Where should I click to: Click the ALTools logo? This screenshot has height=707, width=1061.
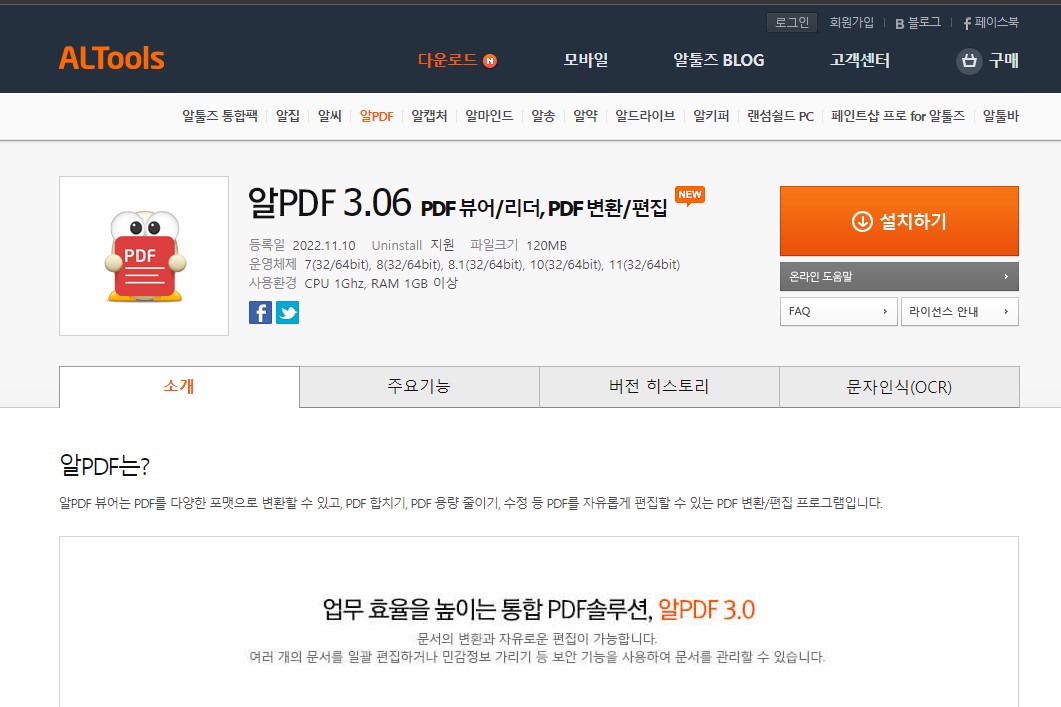pyautogui.click(x=112, y=59)
